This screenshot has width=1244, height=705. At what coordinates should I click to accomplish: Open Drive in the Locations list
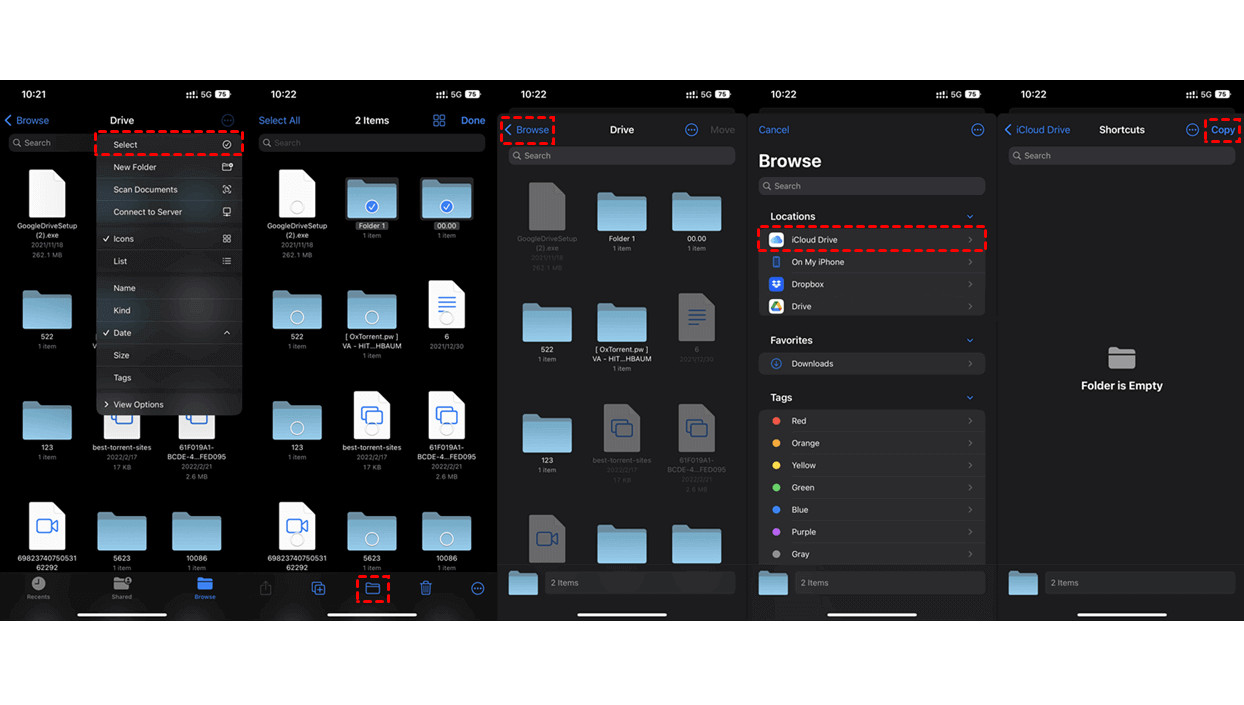pyautogui.click(x=872, y=306)
